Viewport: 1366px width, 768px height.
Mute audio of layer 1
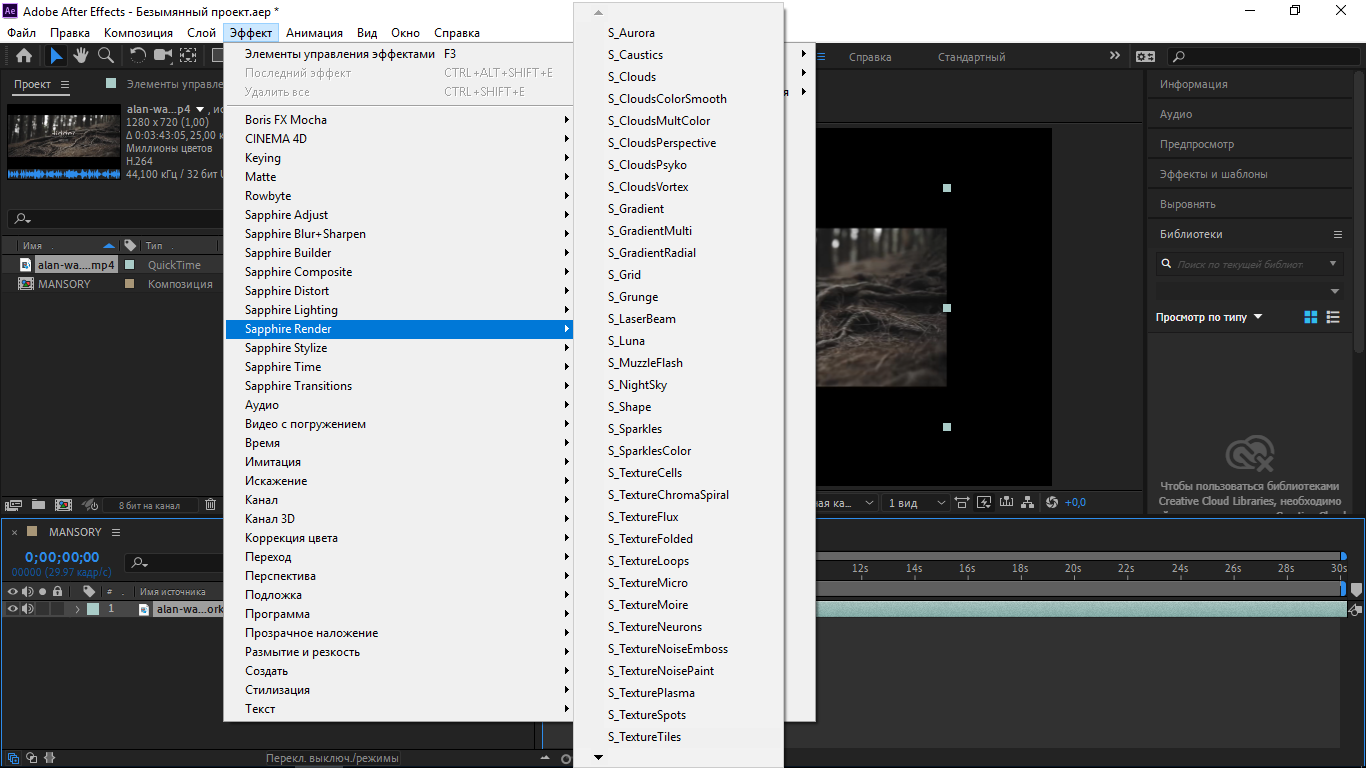[x=28, y=609]
